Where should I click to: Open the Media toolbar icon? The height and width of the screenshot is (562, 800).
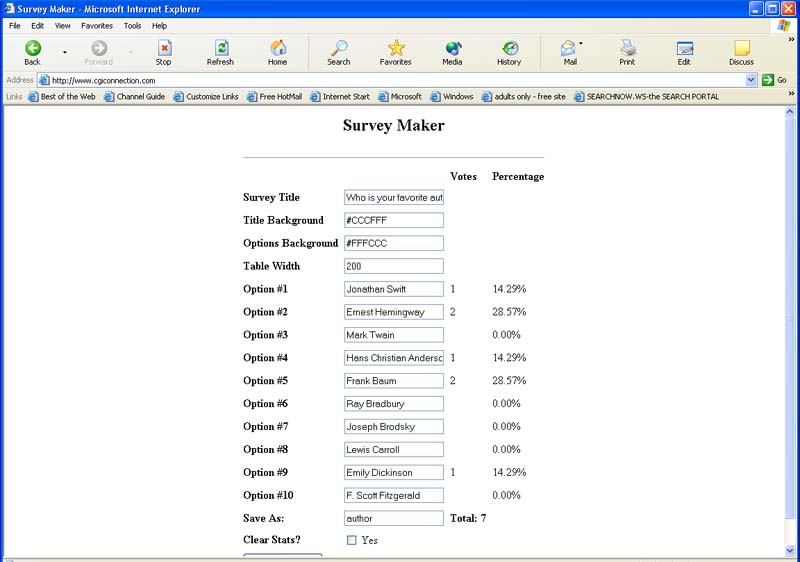pos(453,48)
